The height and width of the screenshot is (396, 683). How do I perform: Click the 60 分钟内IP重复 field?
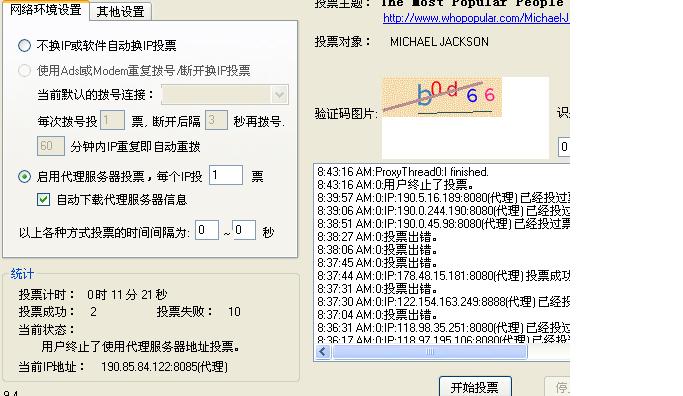pyautogui.click(x=51, y=146)
